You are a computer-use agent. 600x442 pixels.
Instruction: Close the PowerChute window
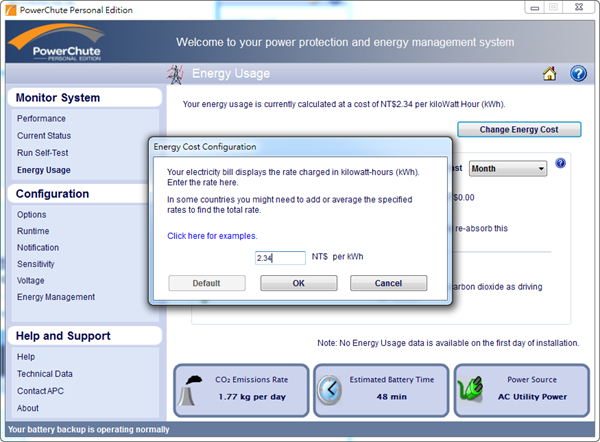tap(579, 7)
